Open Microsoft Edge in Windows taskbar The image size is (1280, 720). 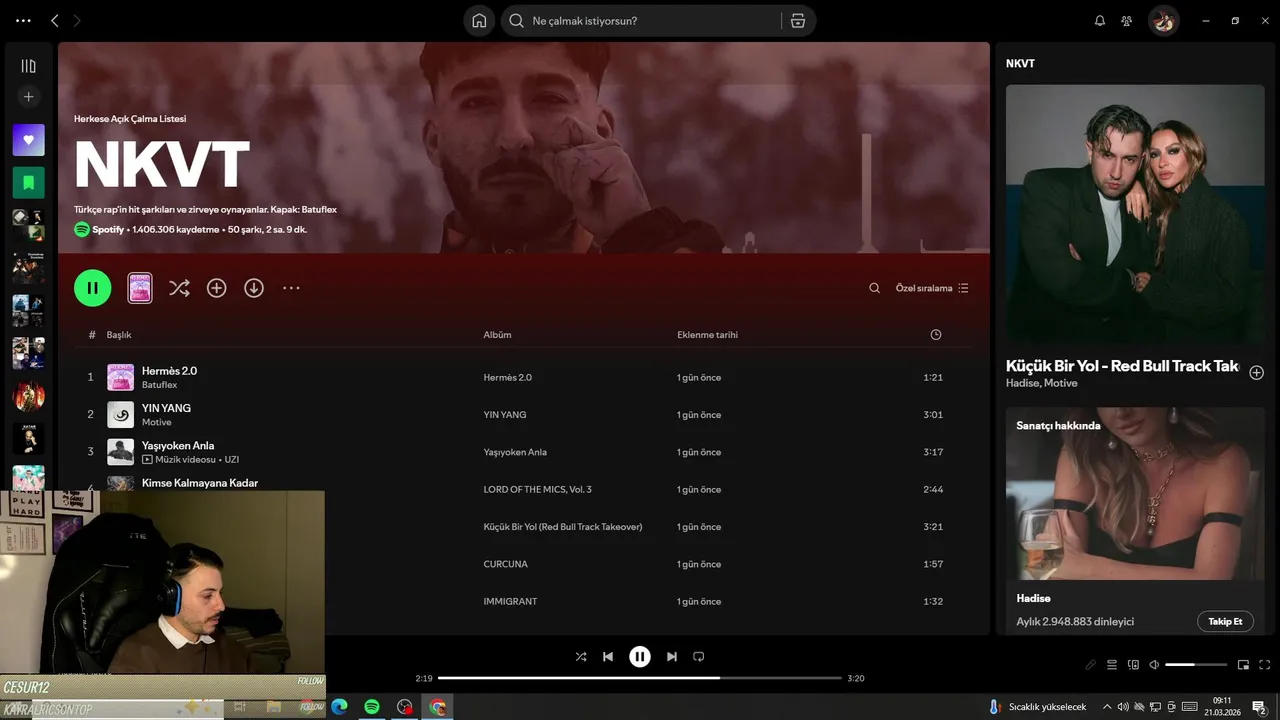tap(339, 707)
